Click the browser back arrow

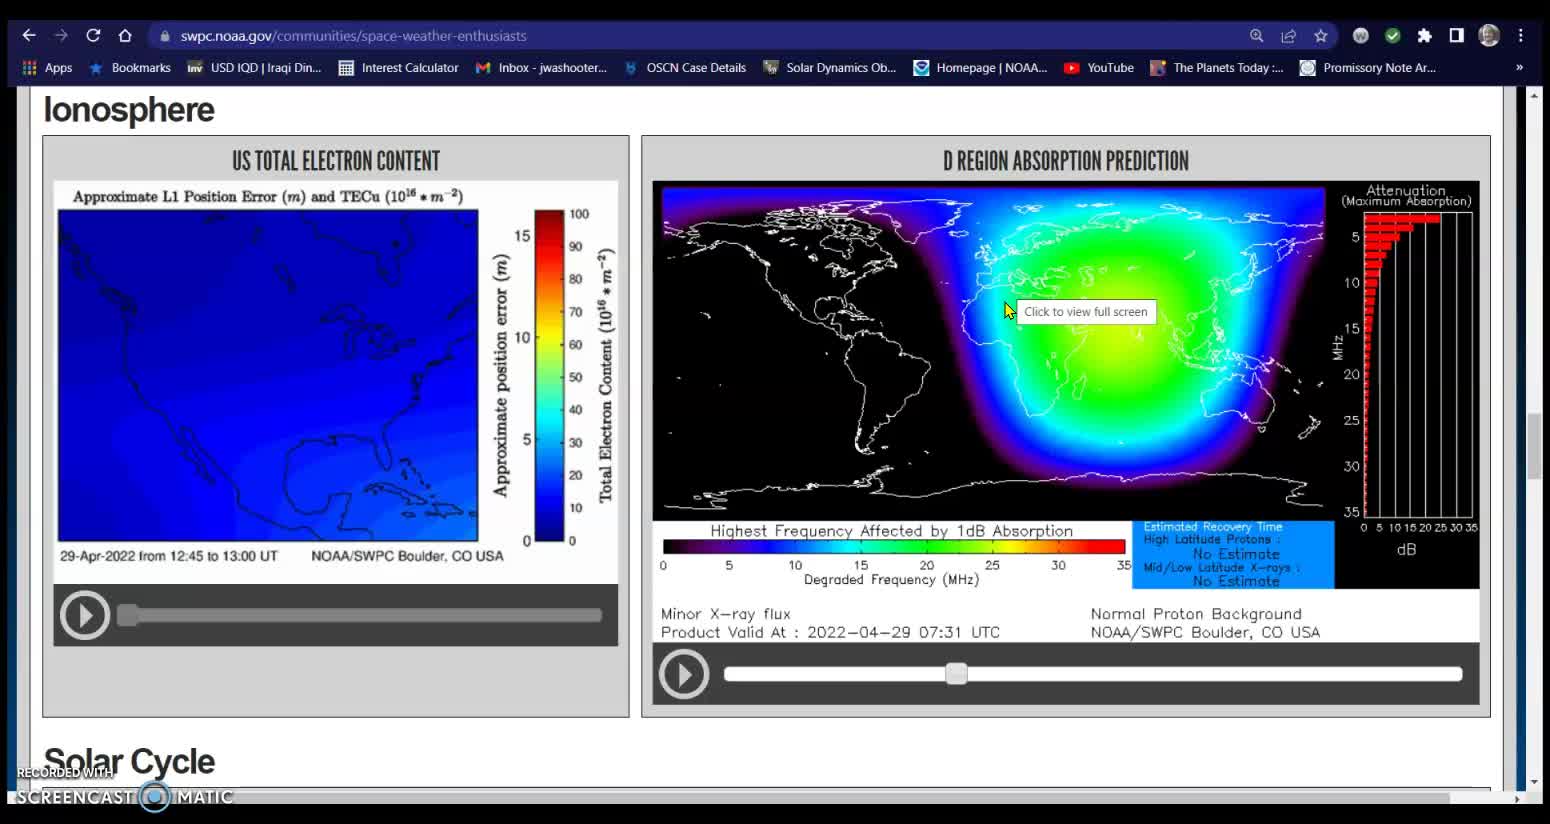click(29, 36)
